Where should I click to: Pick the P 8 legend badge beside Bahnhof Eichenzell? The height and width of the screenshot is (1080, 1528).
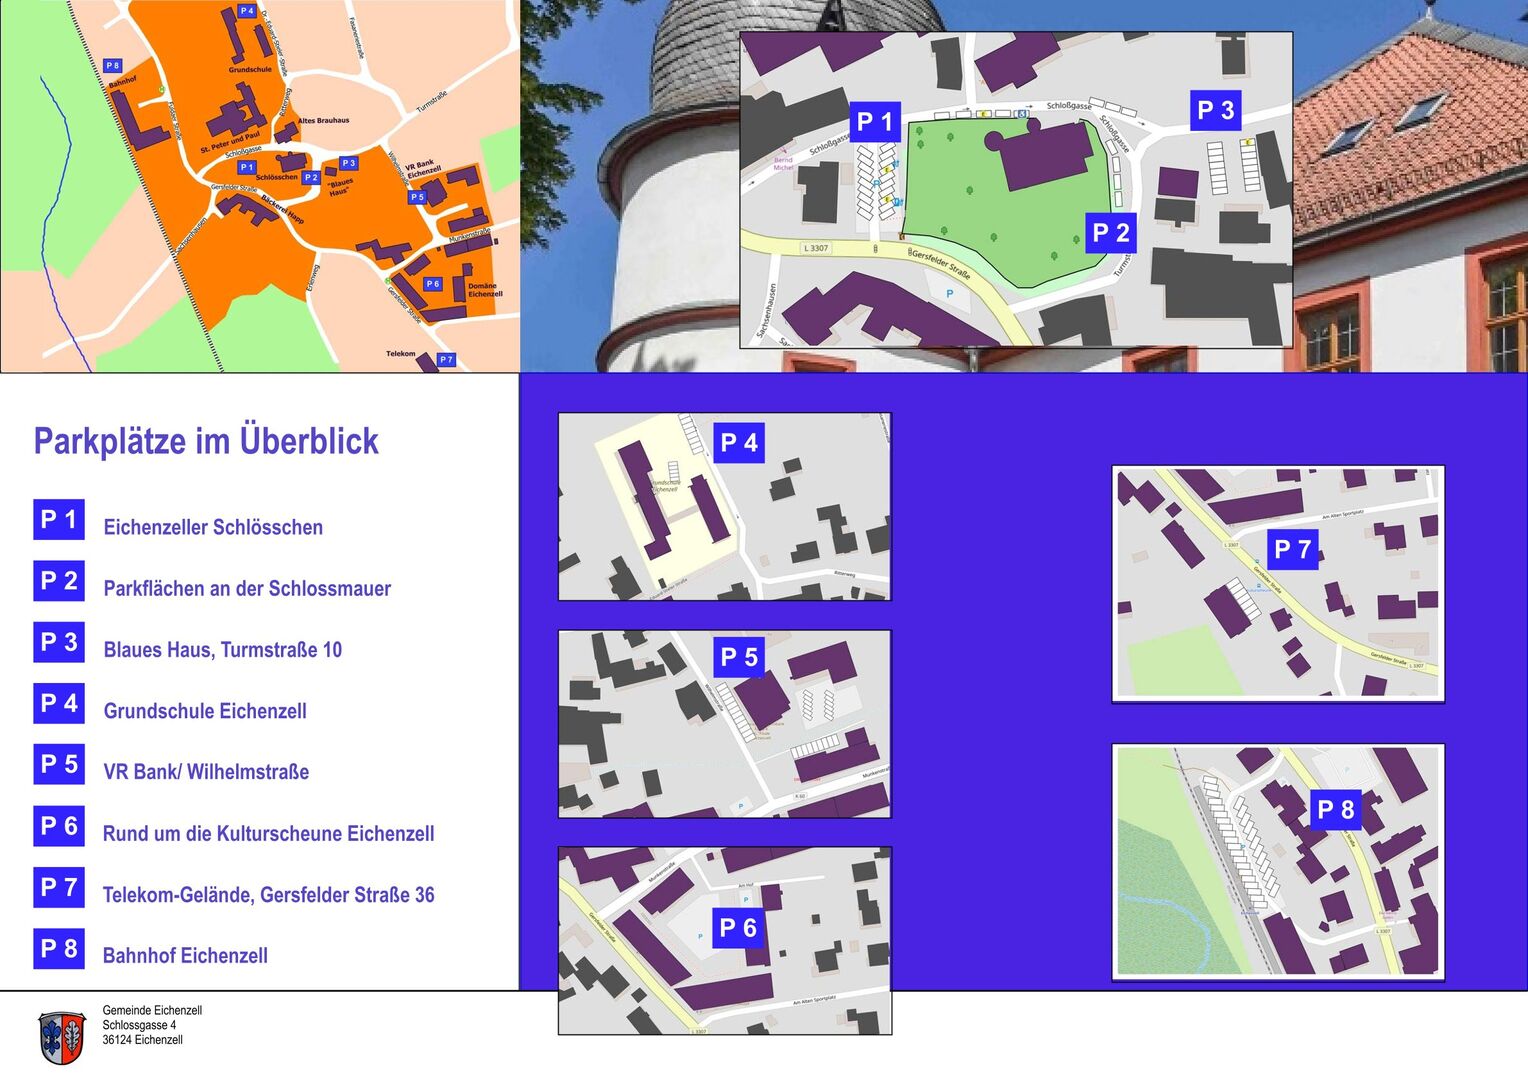point(59,948)
